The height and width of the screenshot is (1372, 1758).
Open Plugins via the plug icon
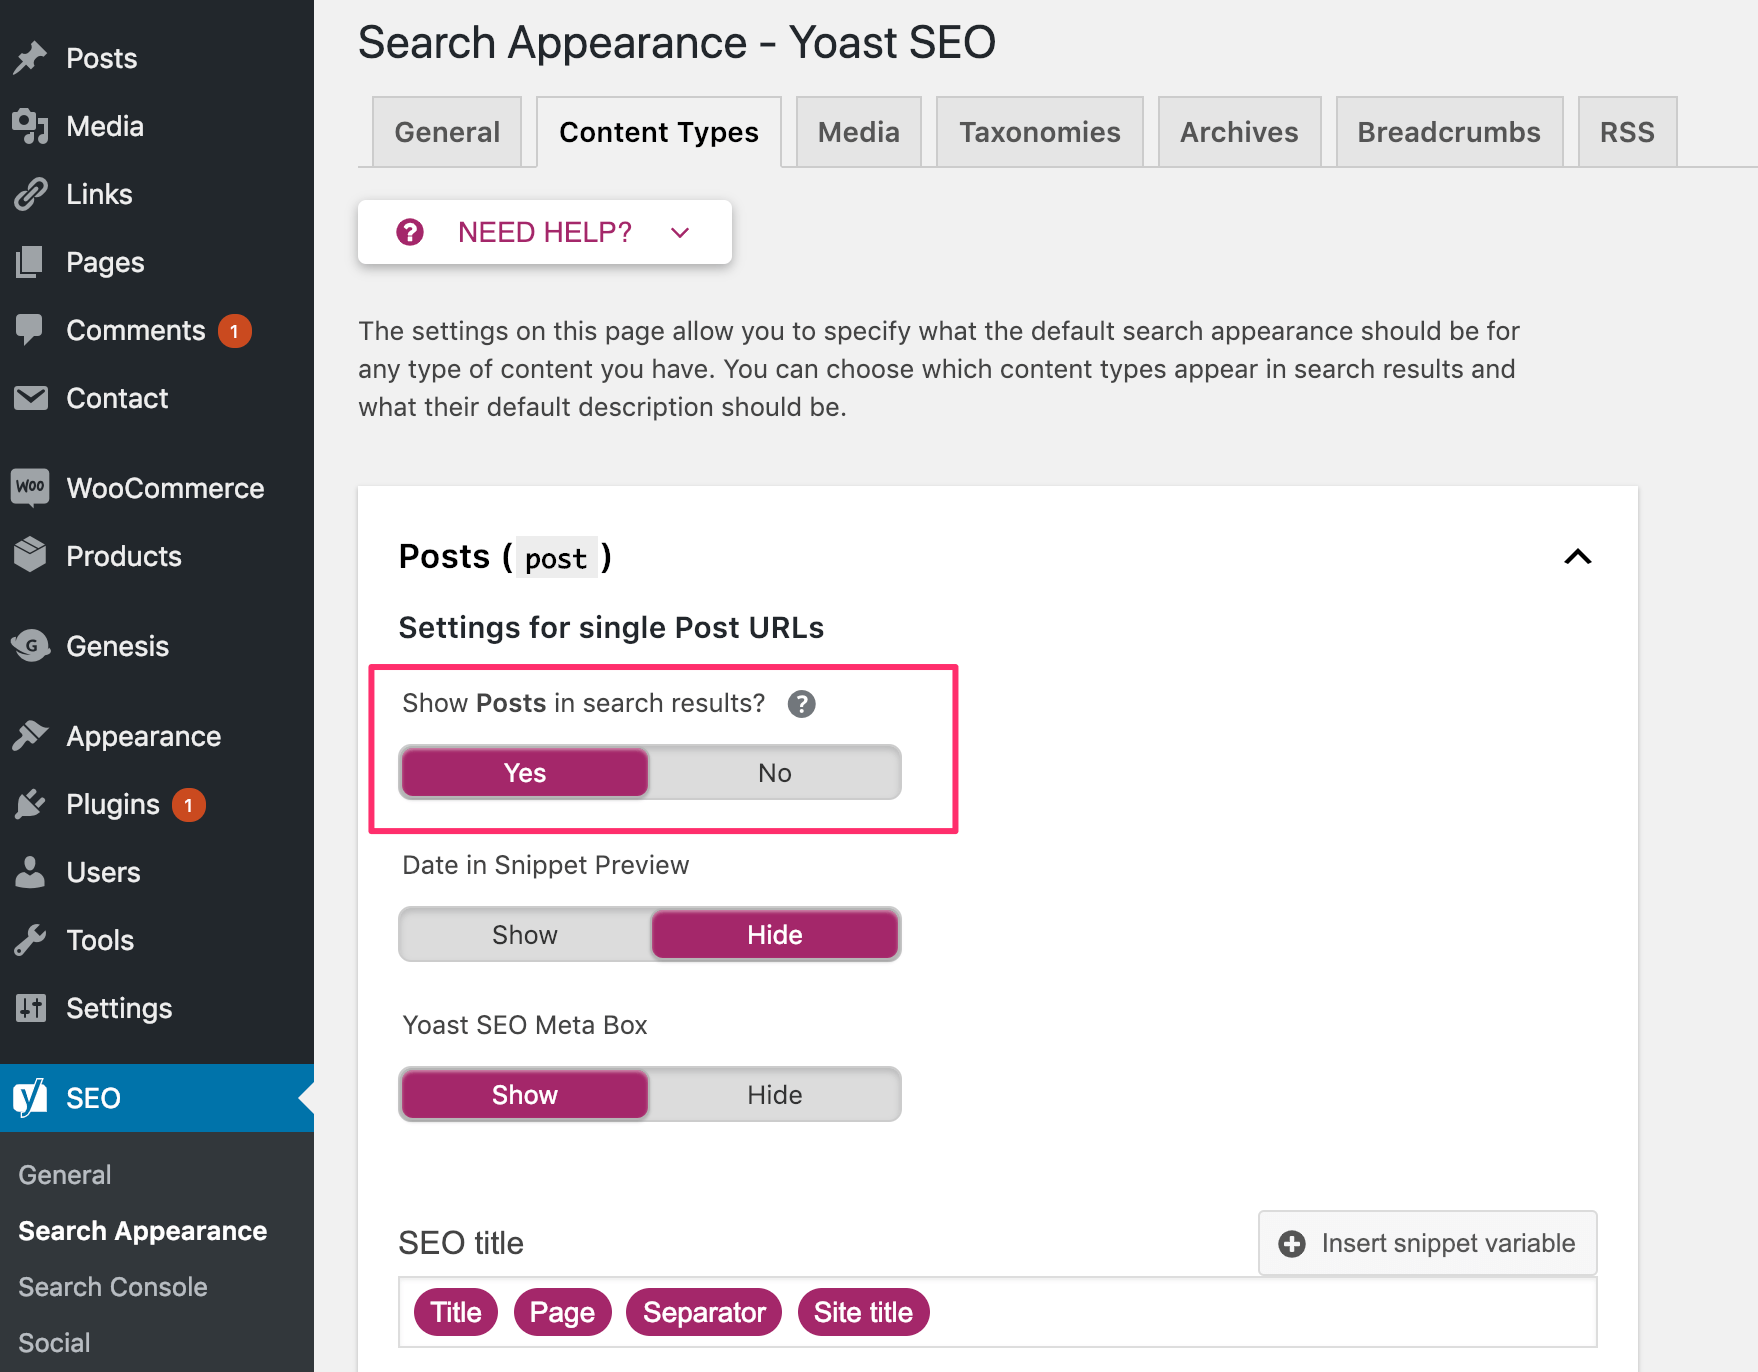(30, 804)
